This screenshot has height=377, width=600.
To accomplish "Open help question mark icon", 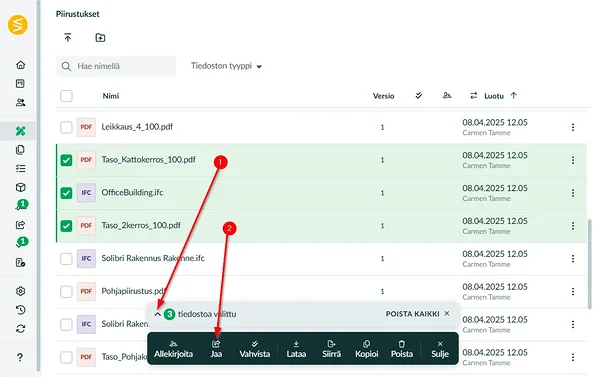I will click(x=20, y=357).
